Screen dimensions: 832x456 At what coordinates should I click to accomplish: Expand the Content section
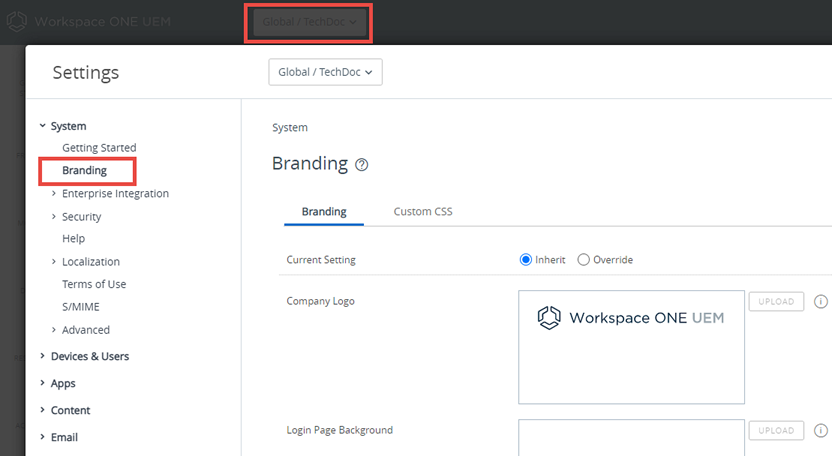tap(42, 410)
